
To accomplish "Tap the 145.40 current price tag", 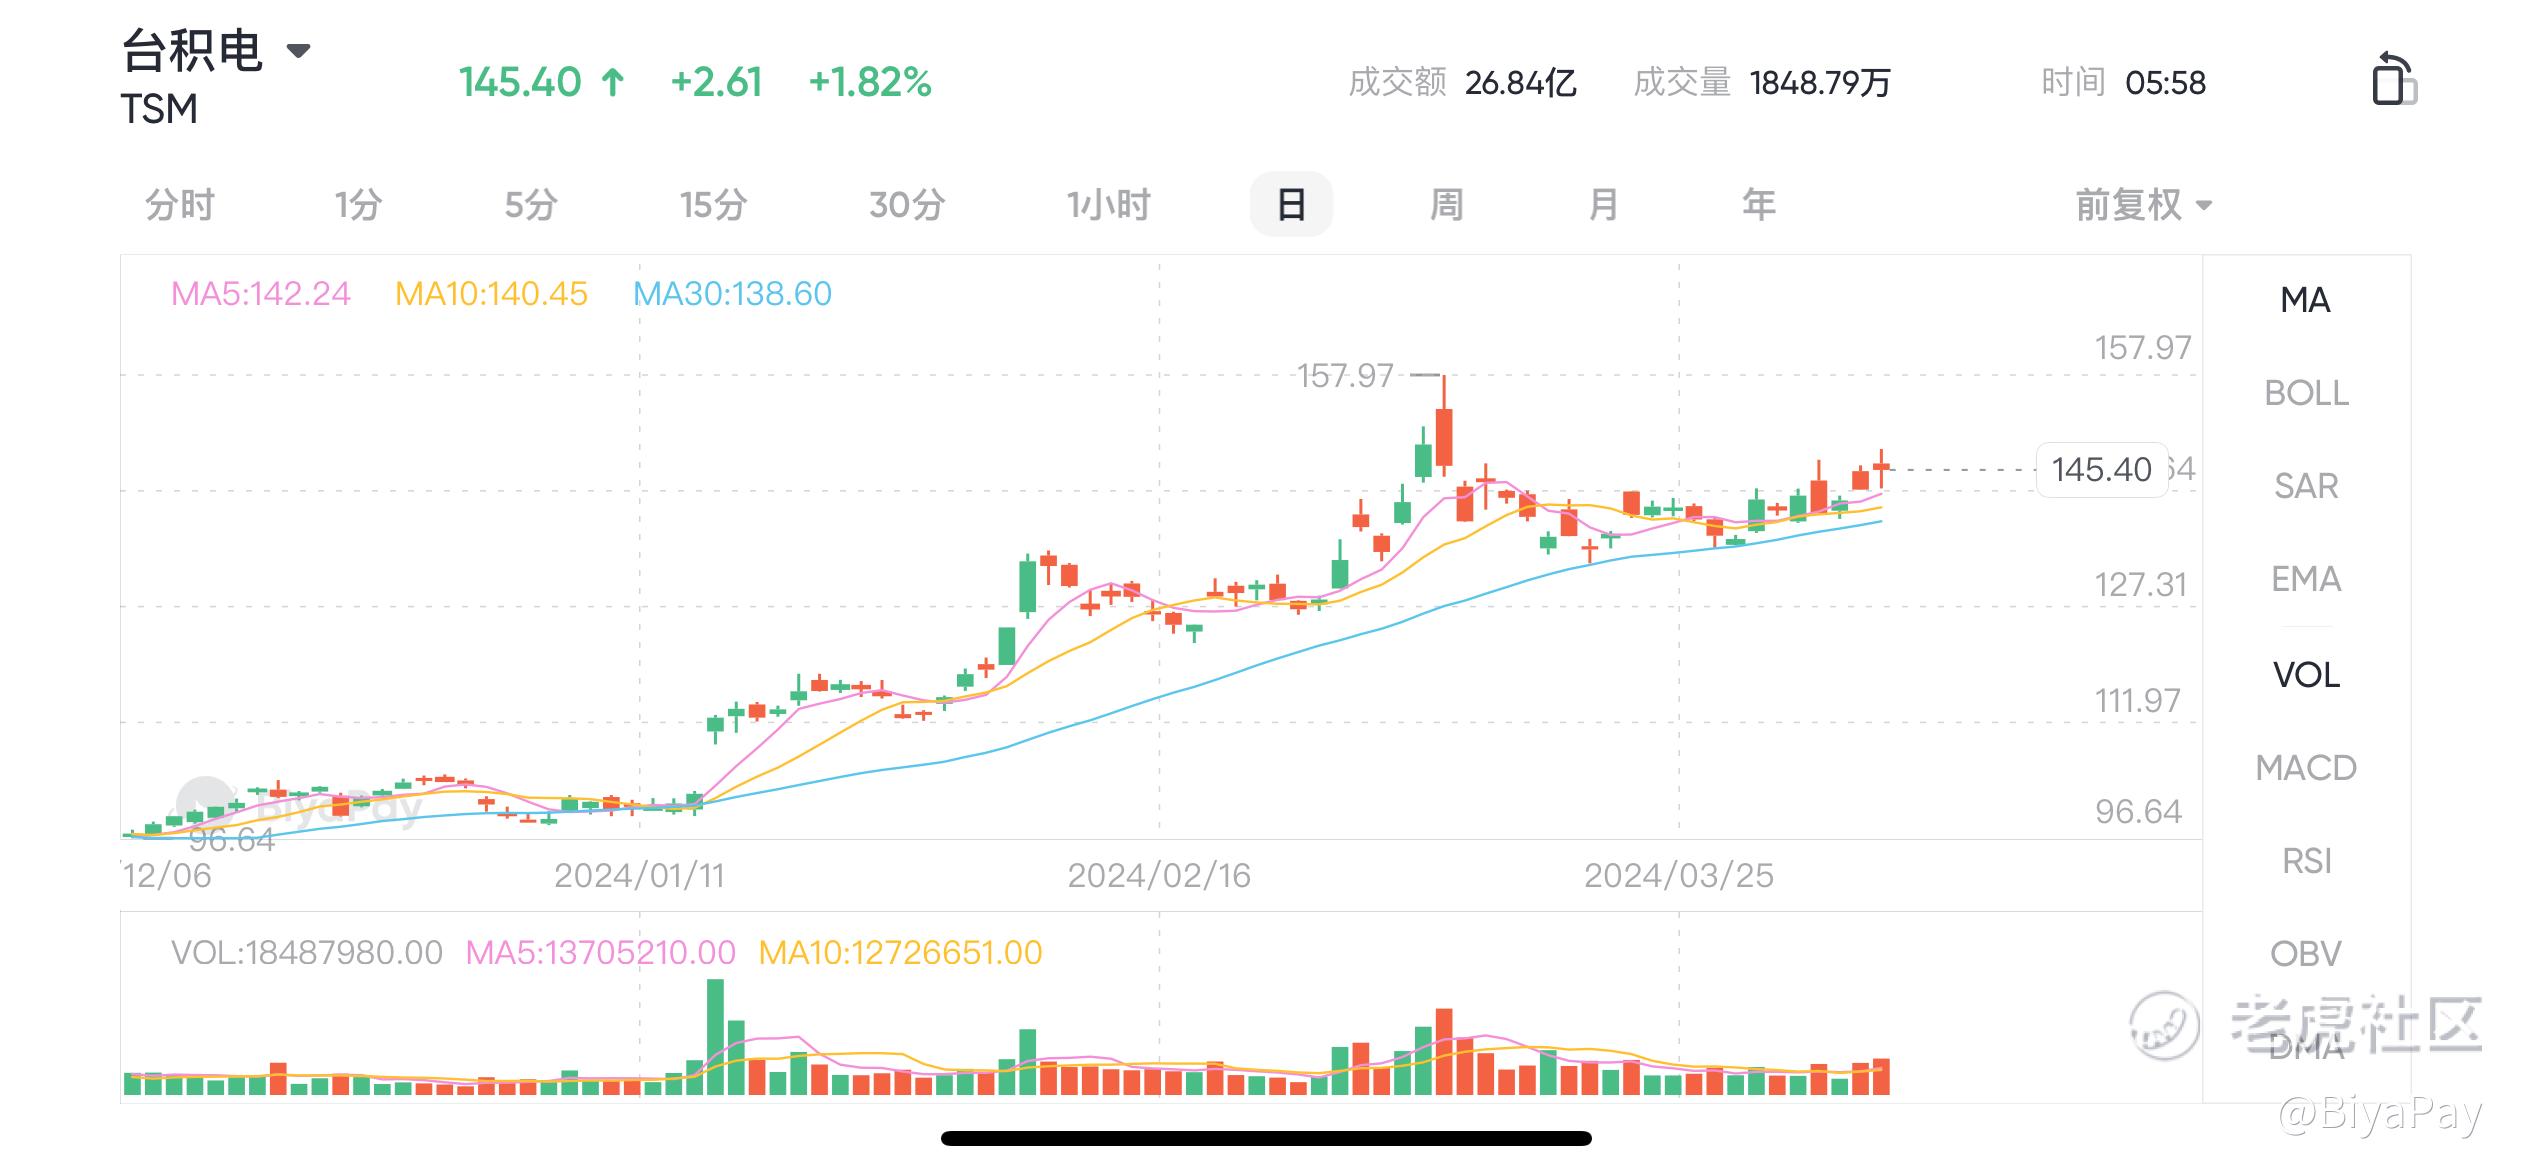I will pos(2102,469).
